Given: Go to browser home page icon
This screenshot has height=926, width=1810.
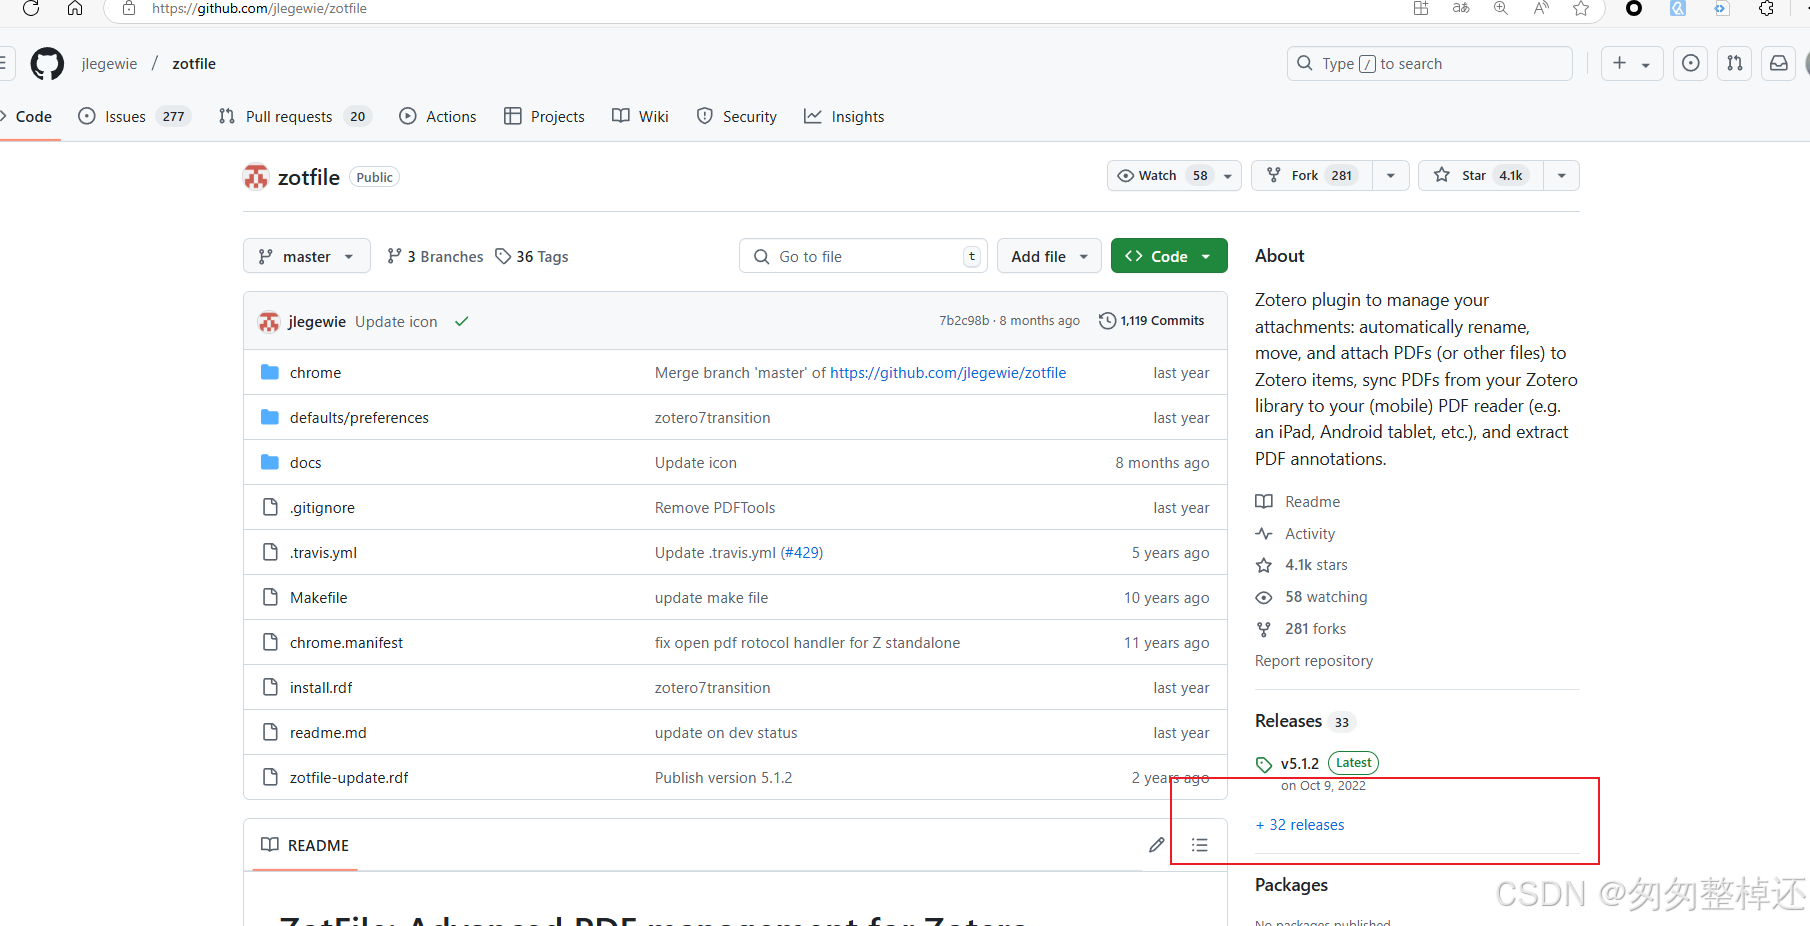Looking at the screenshot, I should pos(75,9).
